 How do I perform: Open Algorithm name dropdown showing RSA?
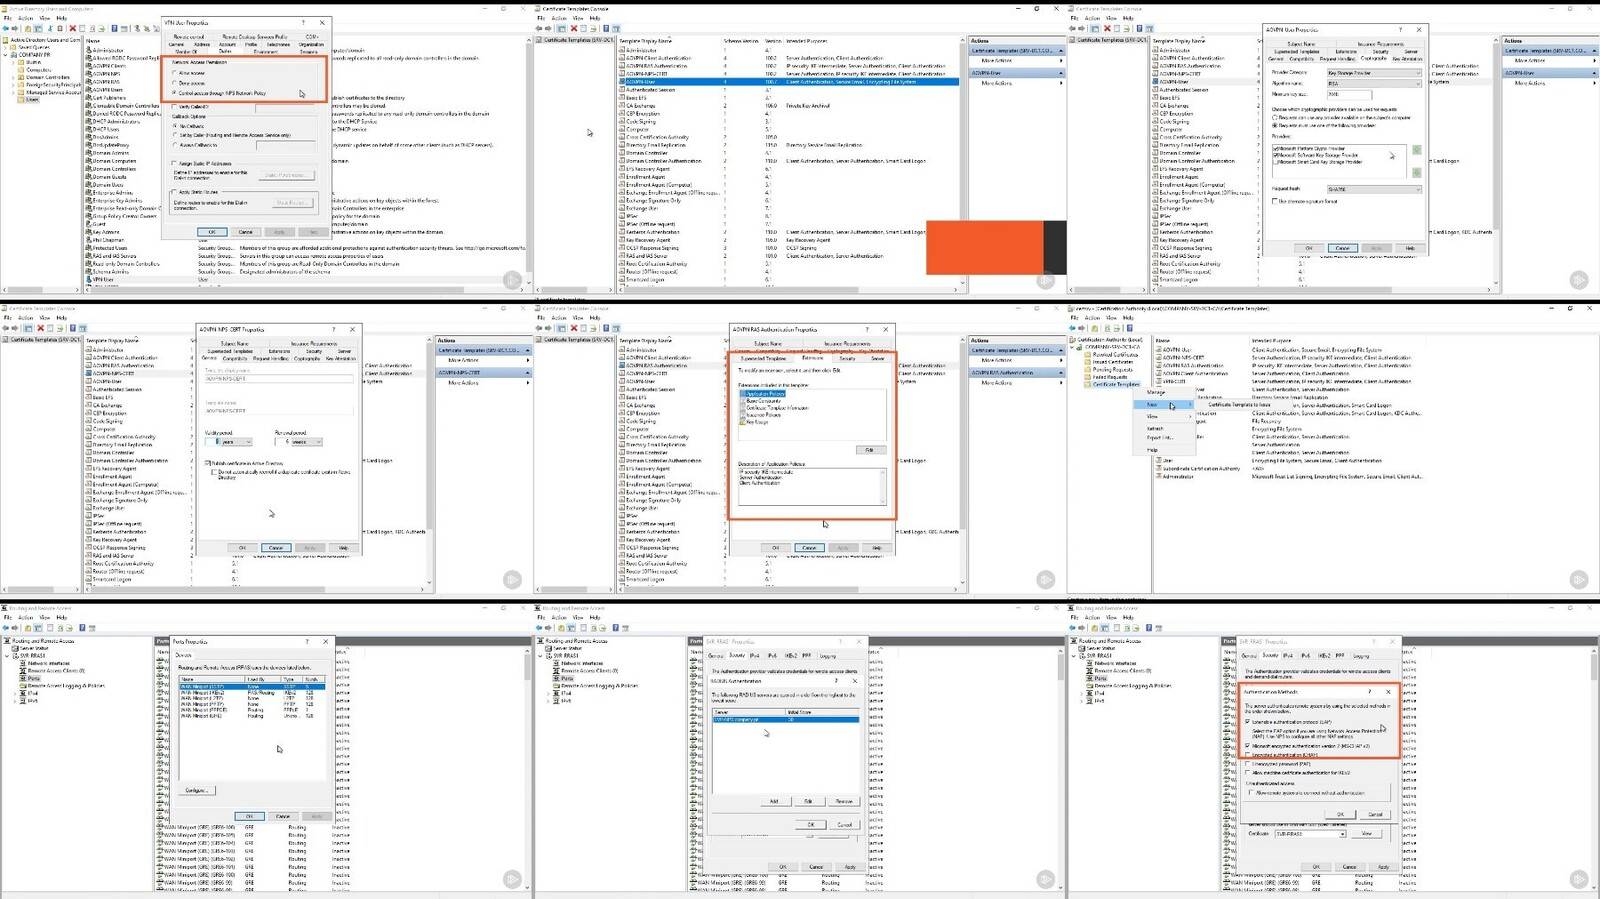tap(1374, 83)
